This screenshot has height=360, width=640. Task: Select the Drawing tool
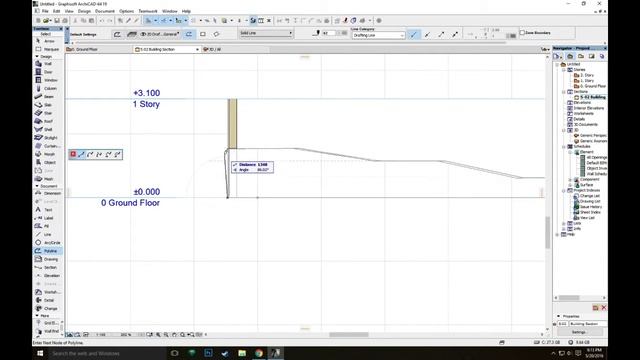tap(48, 259)
